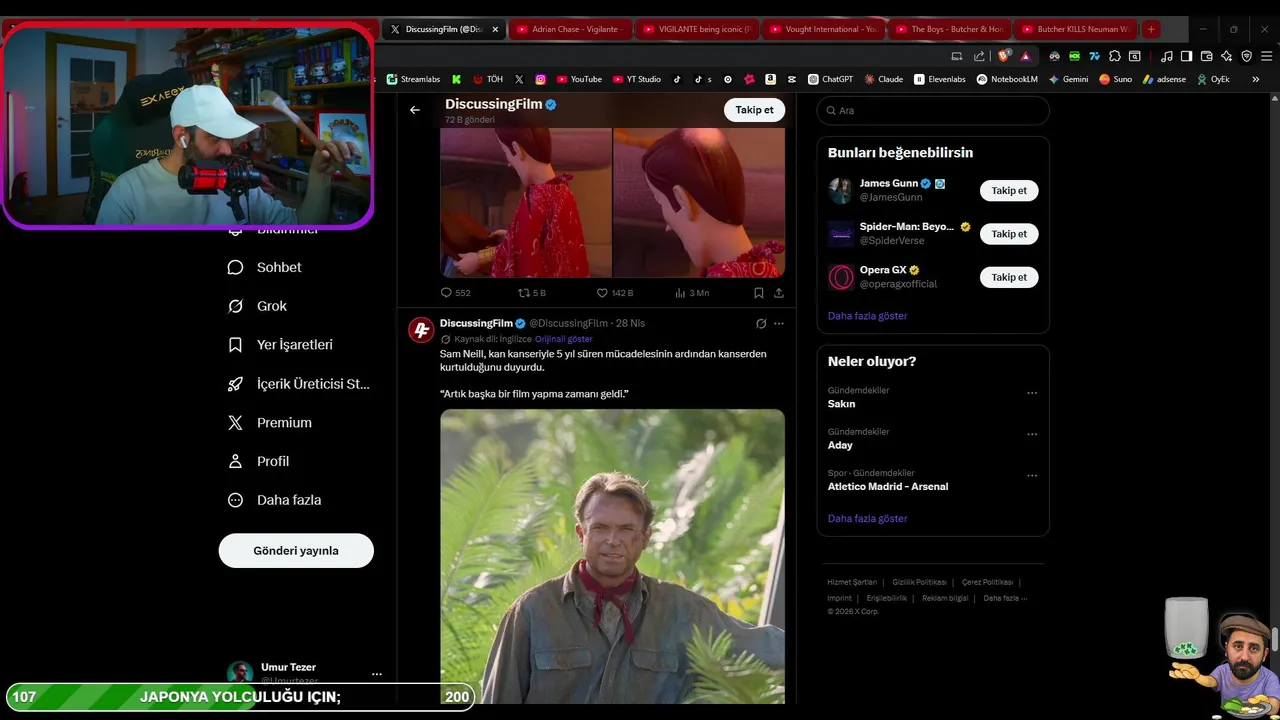Open the Sakın trending topic
Screen dimensions: 1280x720
(x=841, y=404)
